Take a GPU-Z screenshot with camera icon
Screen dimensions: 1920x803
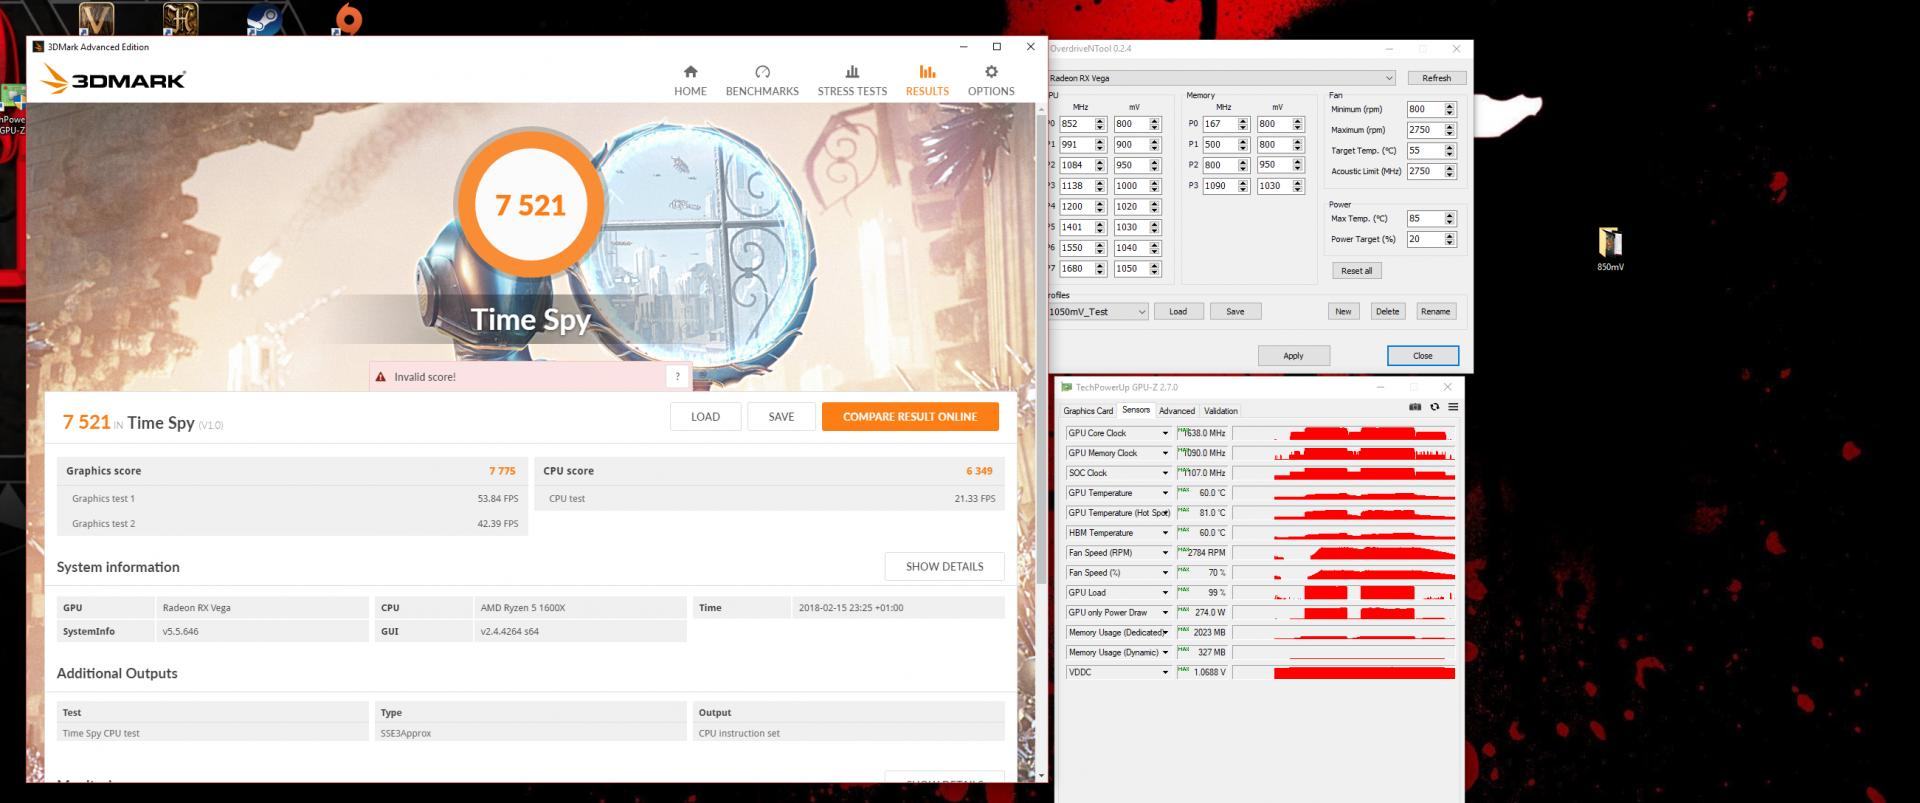[x=1414, y=407]
